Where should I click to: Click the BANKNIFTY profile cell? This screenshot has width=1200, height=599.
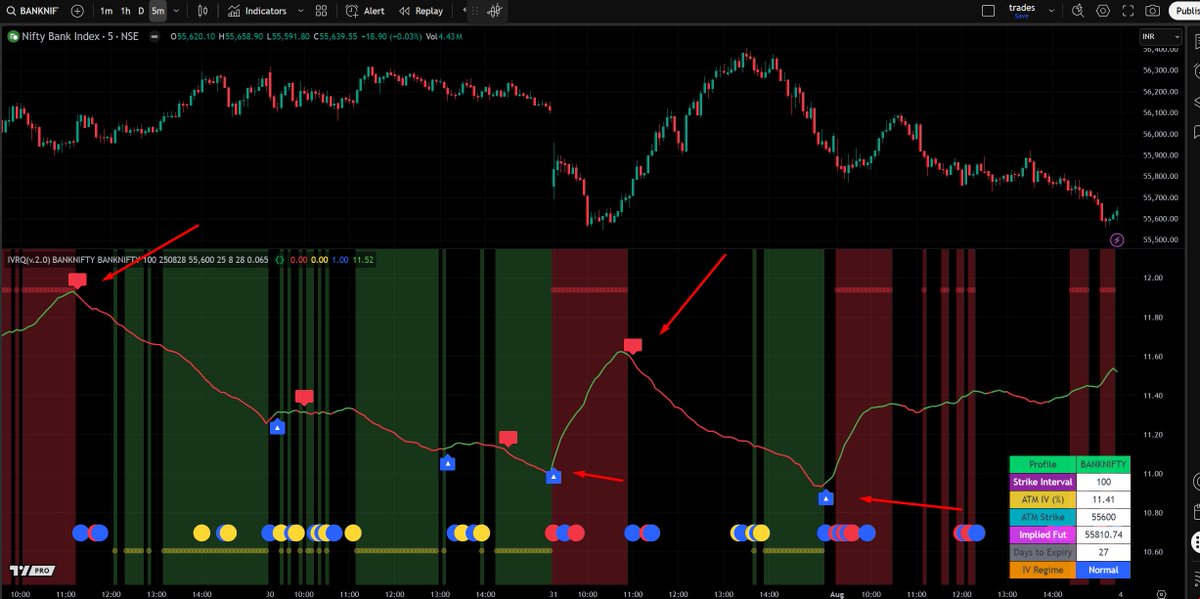[1102, 464]
